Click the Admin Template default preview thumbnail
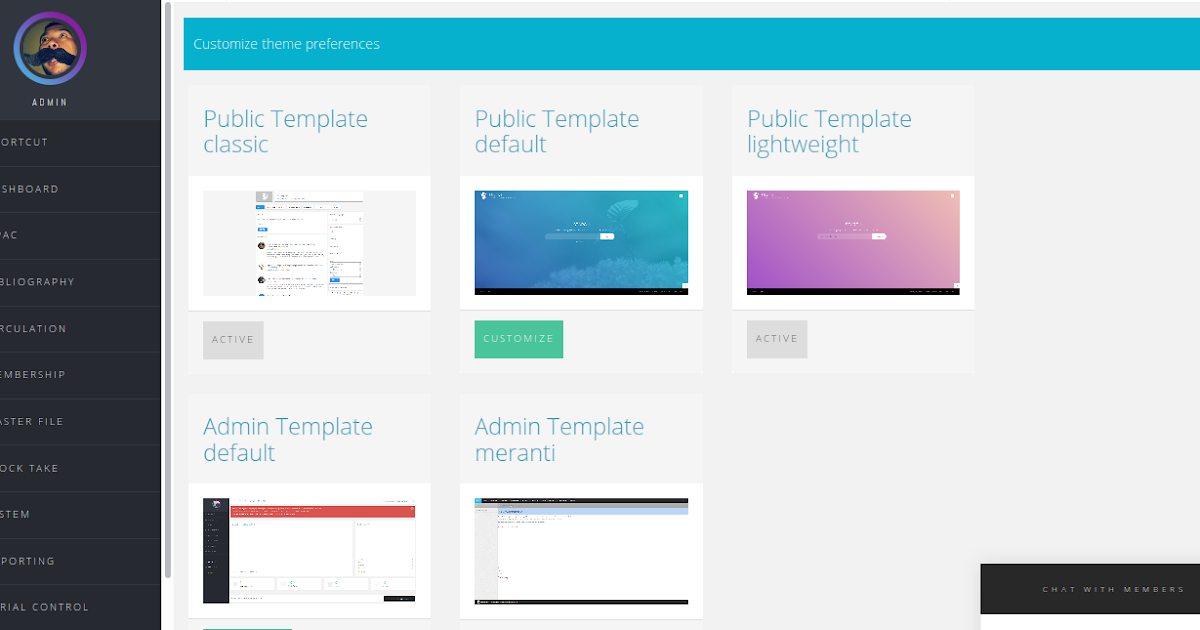Image resolution: width=1200 pixels, height=630 pixels. 309,551
